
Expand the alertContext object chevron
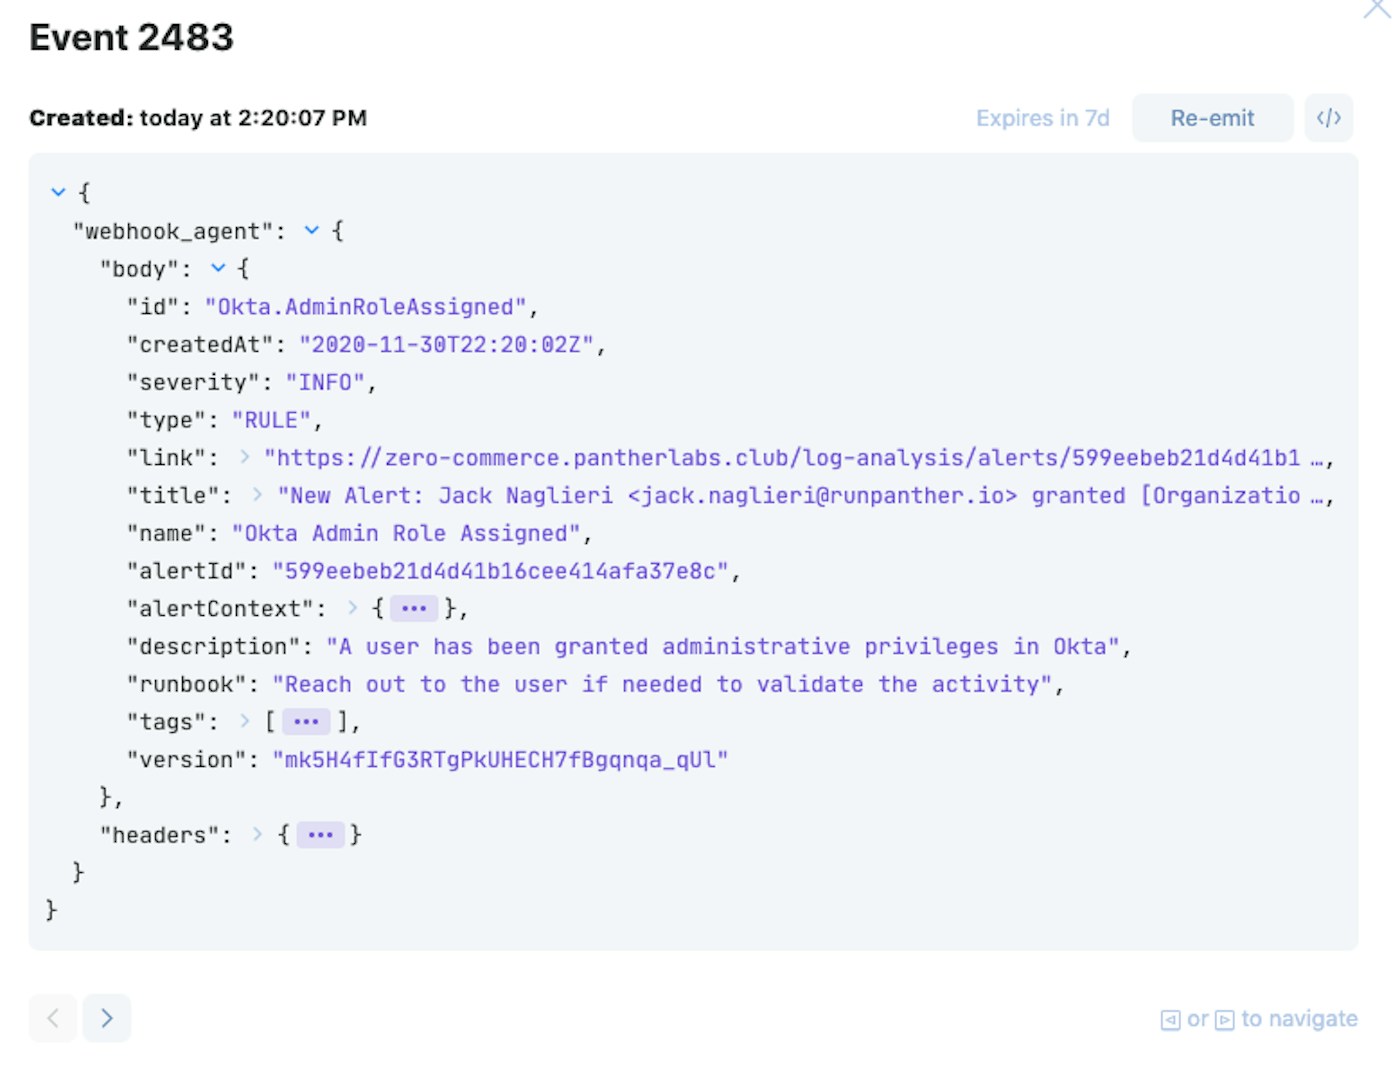point(352,608)
